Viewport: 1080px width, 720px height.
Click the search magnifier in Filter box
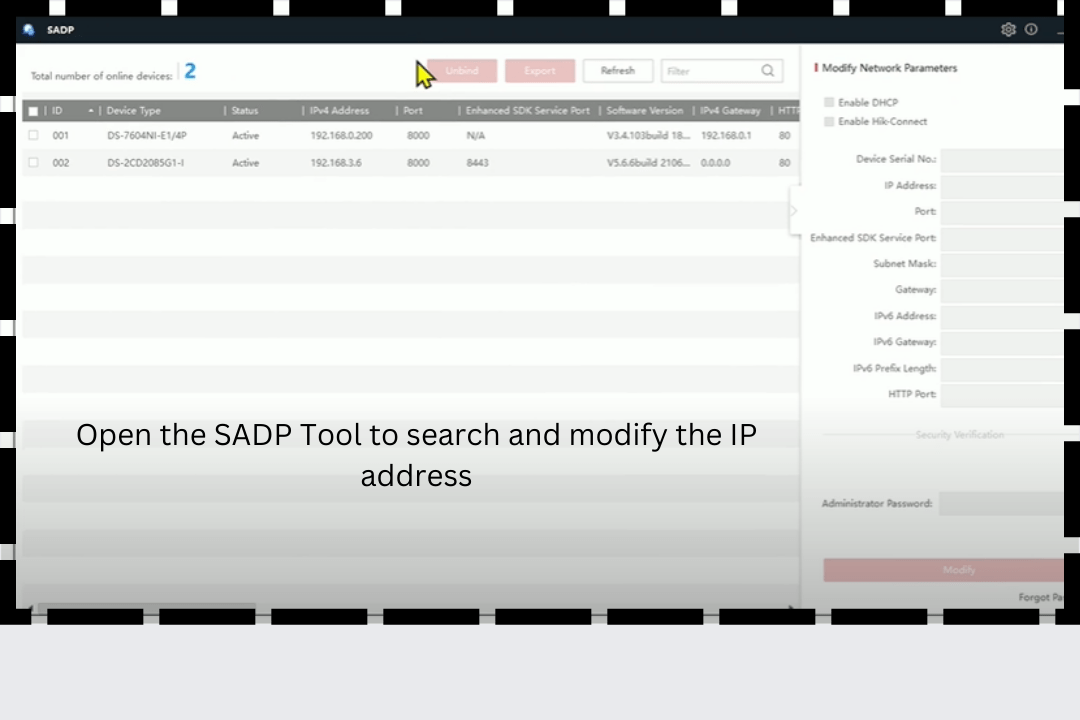point(767,71)
